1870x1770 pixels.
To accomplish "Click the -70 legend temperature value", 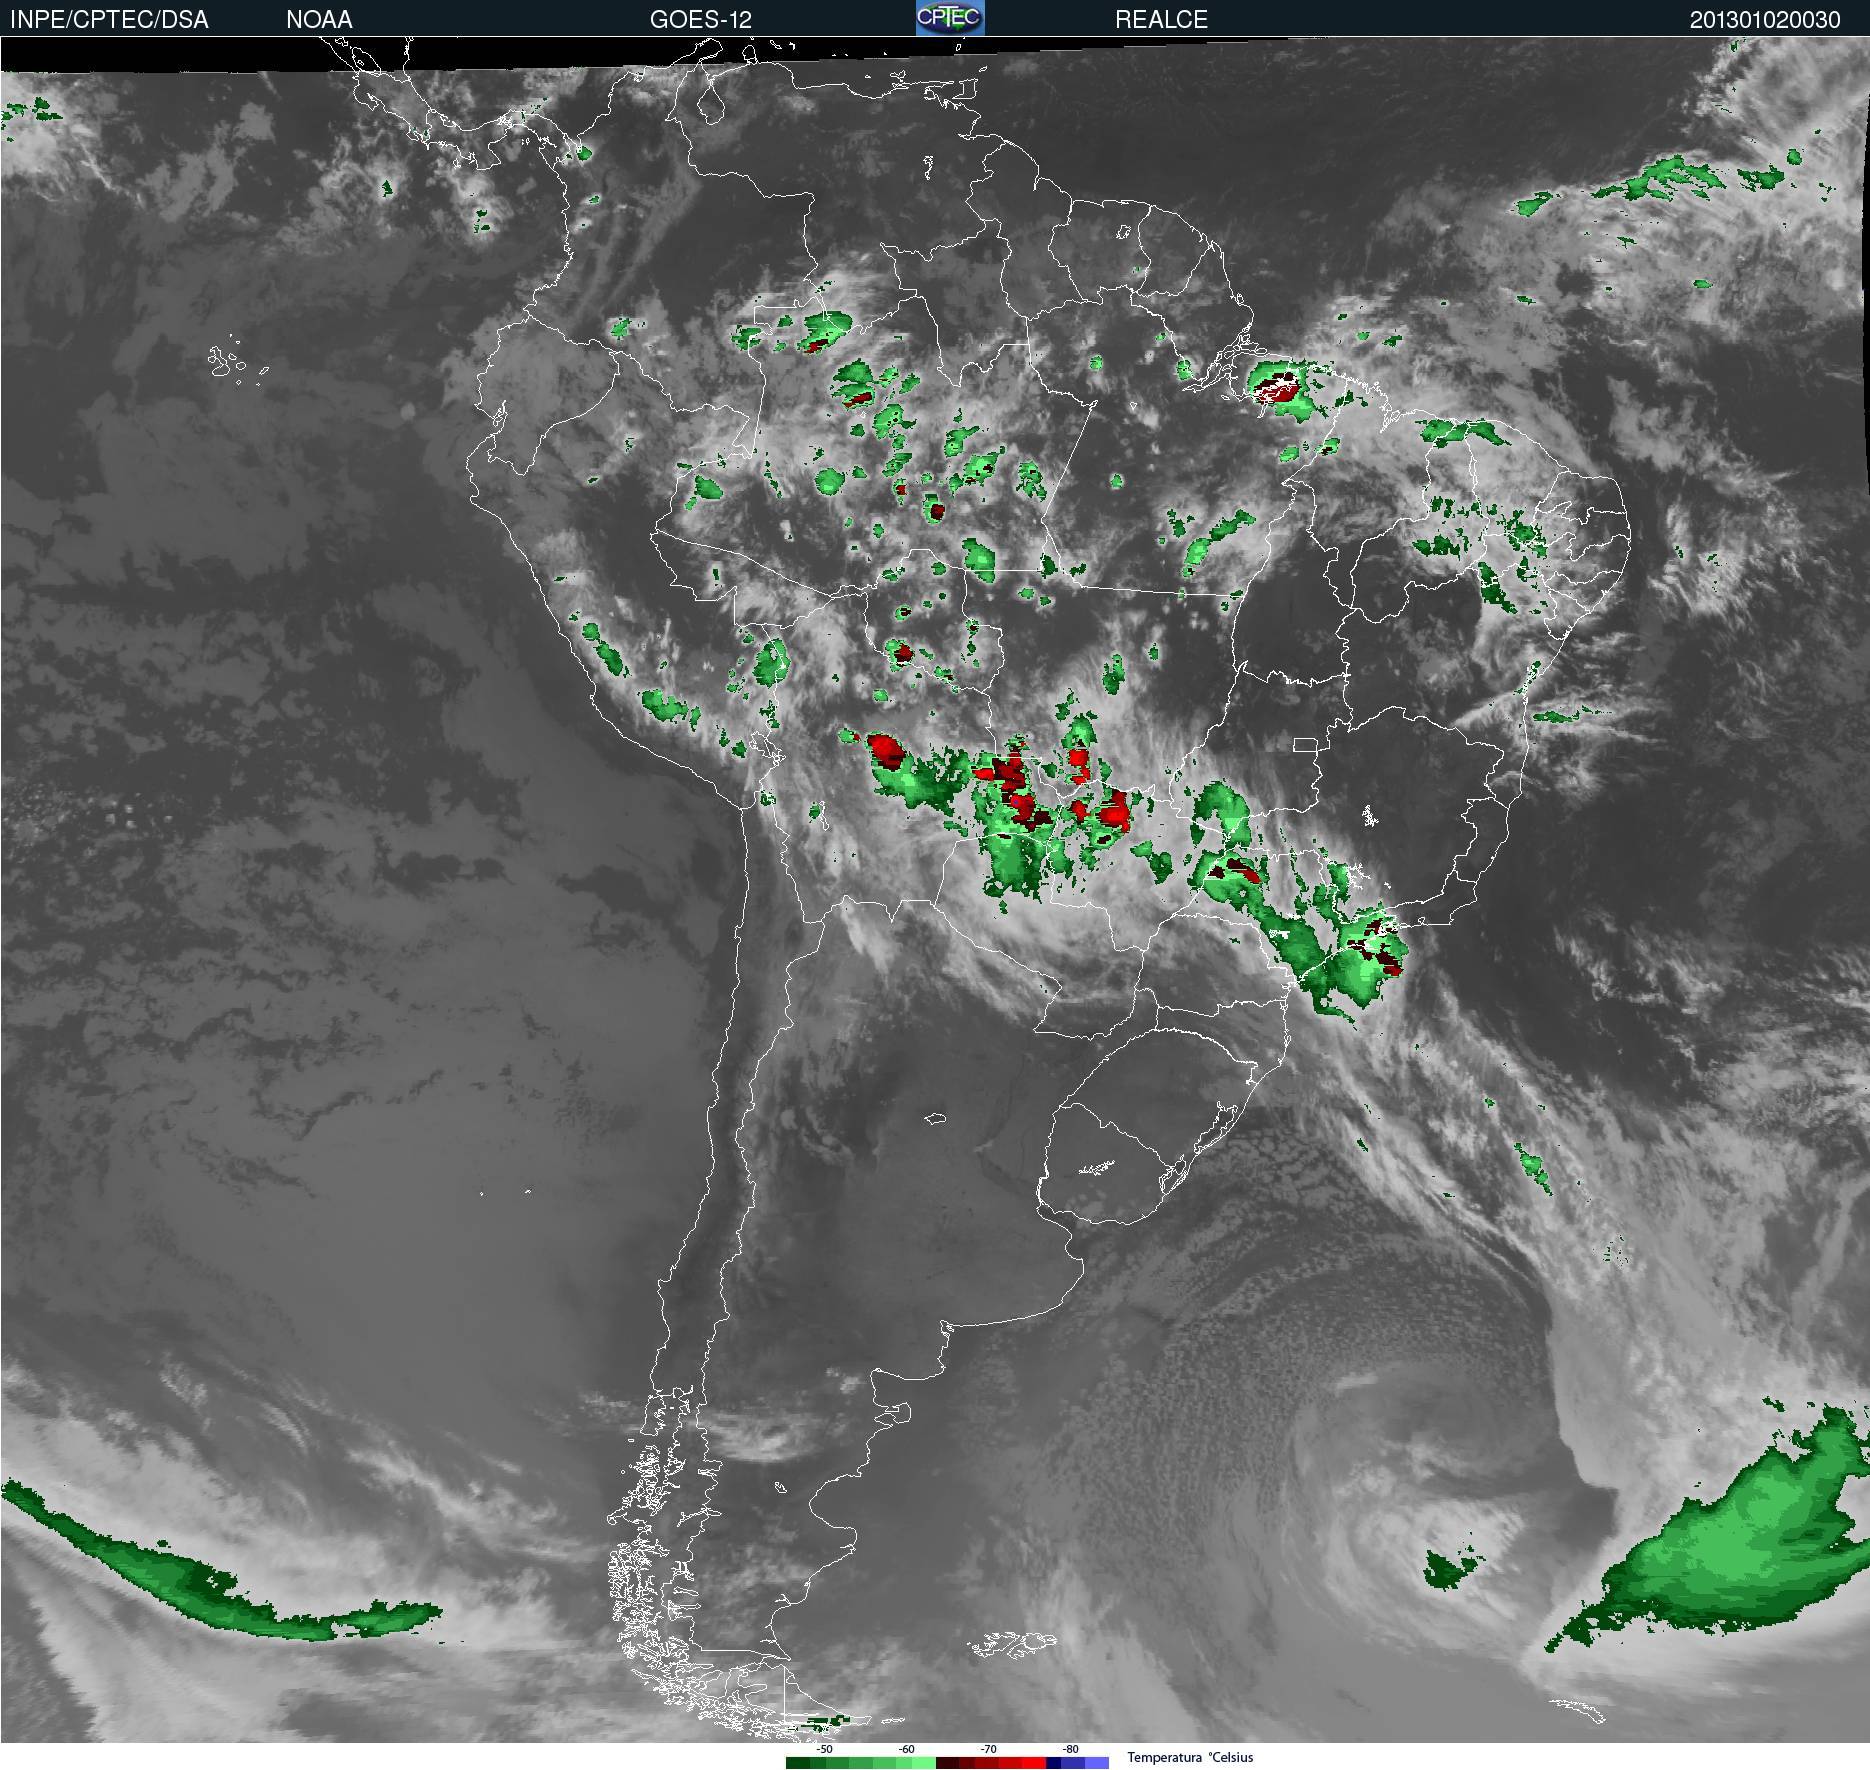I will point(988,1749).
